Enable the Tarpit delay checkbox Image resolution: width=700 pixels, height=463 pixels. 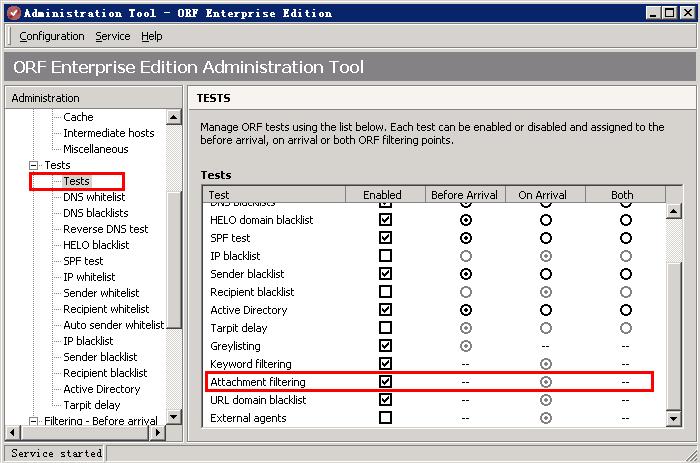[x=386, y=328]
